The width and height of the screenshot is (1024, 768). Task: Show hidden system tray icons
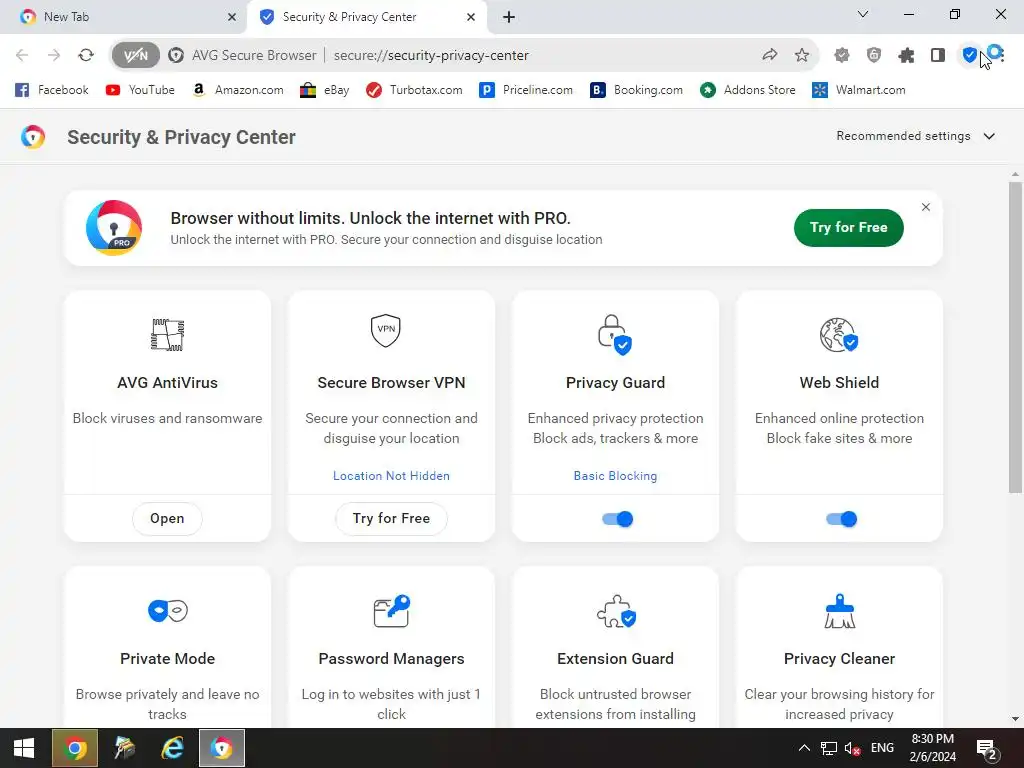(x=805, y=748)
